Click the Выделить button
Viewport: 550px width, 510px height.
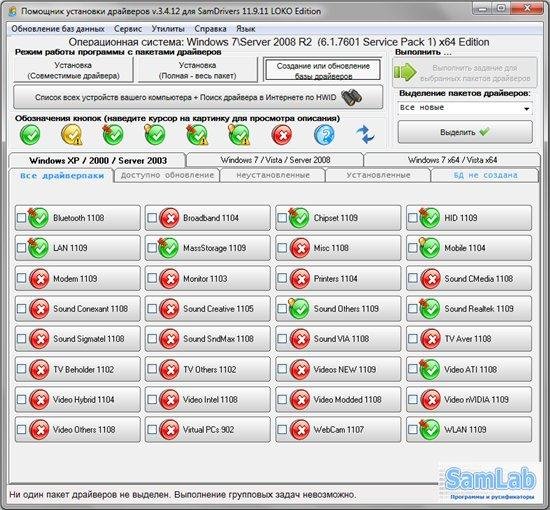(465, 132)
